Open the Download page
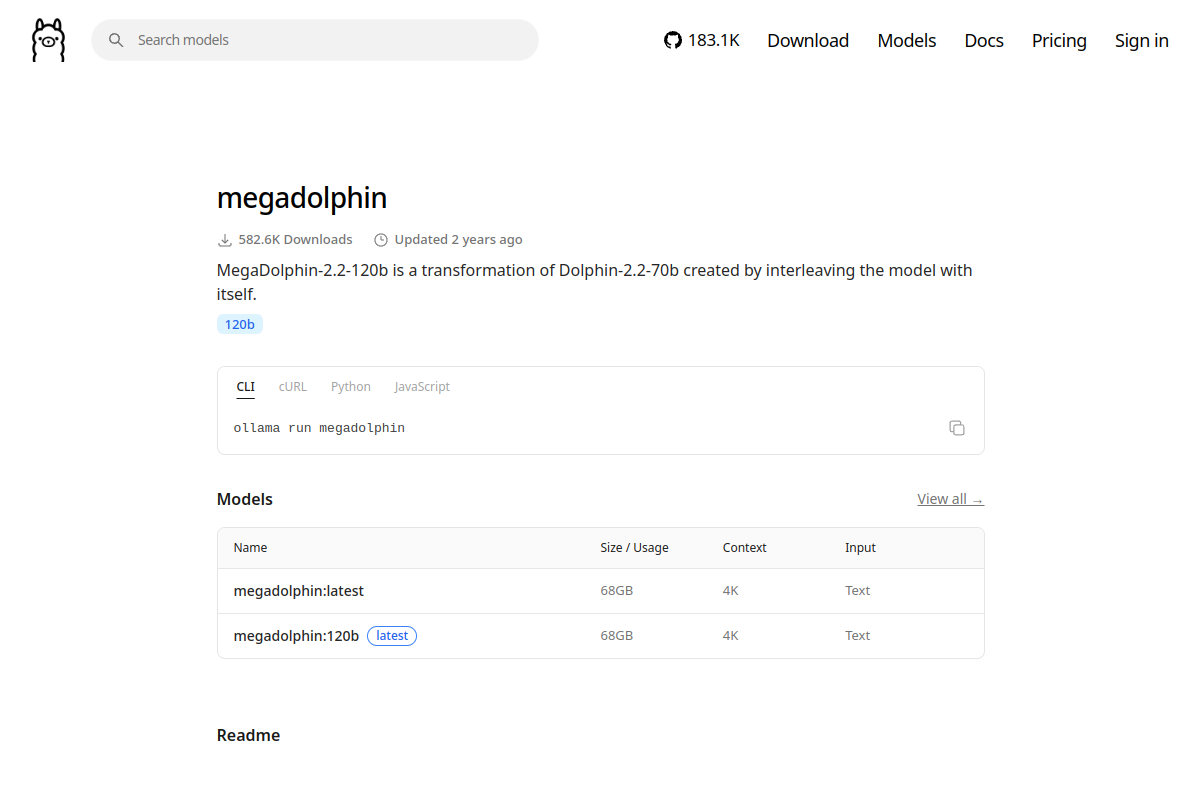This screenshot has height=800, width=1200. coord(808,40)
